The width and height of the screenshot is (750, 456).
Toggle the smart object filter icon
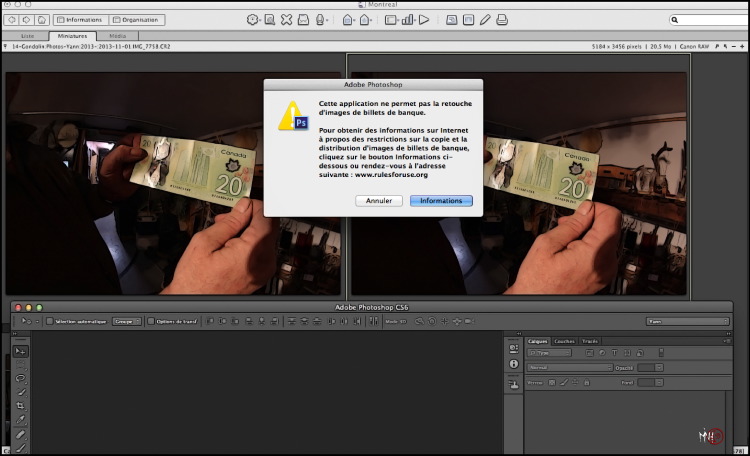640,353
